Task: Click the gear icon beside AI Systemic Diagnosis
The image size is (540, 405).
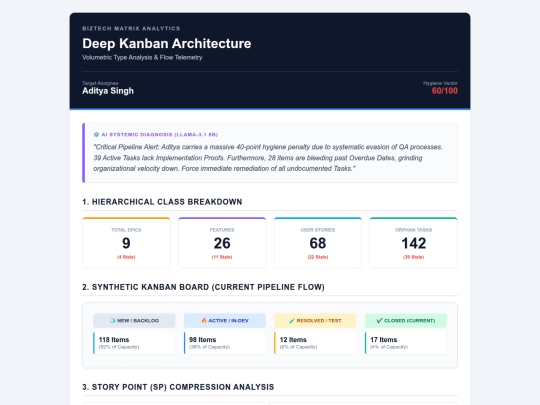Action: [x=96, y=134]
